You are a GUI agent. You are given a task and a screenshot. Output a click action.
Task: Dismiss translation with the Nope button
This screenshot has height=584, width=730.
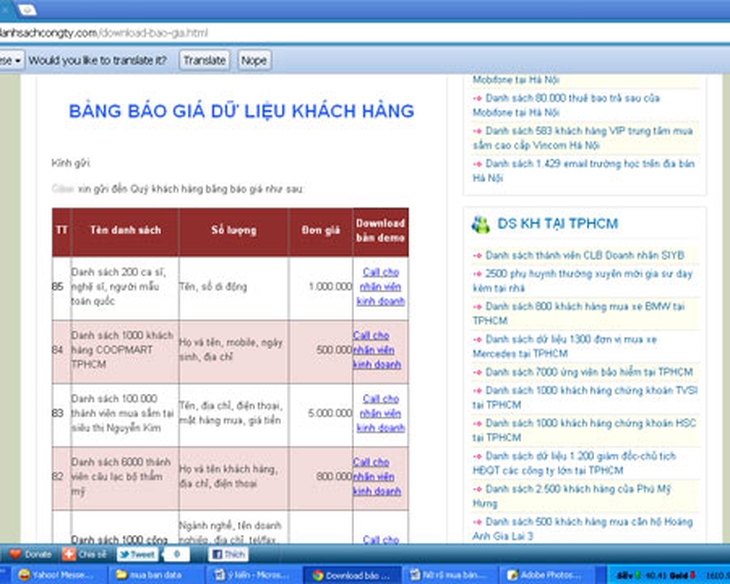coord(254,61)
